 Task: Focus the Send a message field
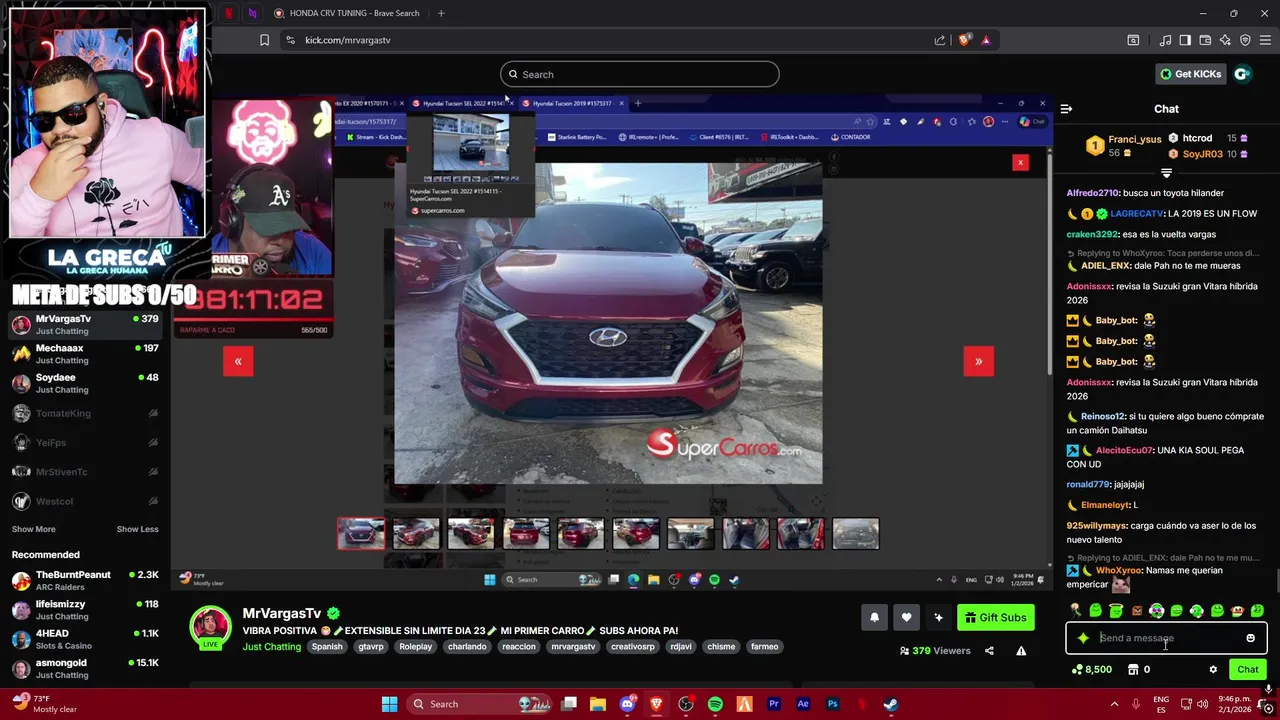(x=1166, y=638)
